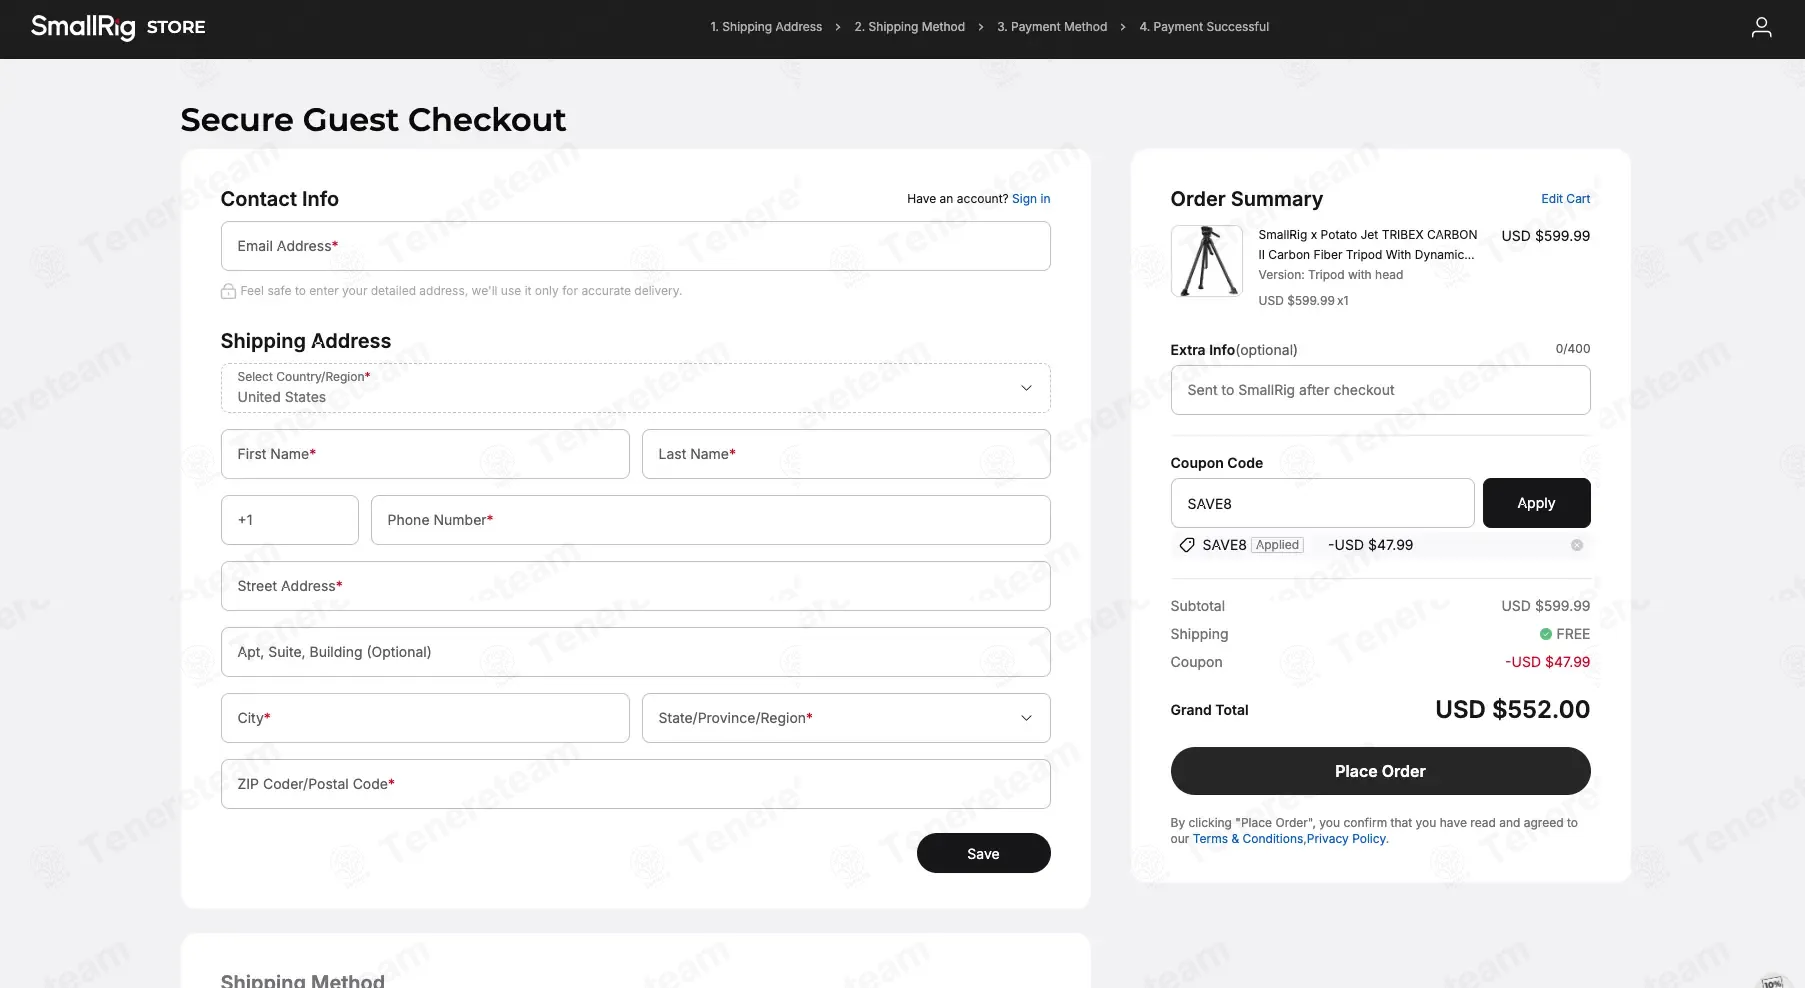
Task: Open the Privacy Policy link
Action: point(1346,839)
